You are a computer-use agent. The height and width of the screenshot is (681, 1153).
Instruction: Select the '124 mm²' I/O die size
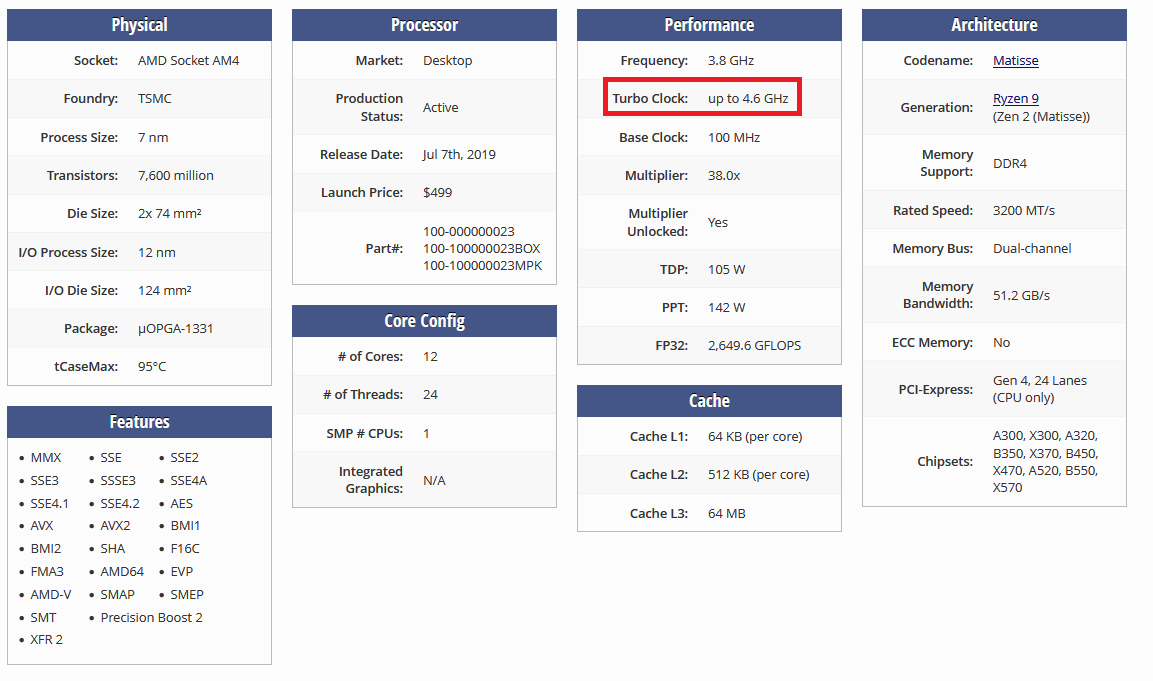(165, 290)
